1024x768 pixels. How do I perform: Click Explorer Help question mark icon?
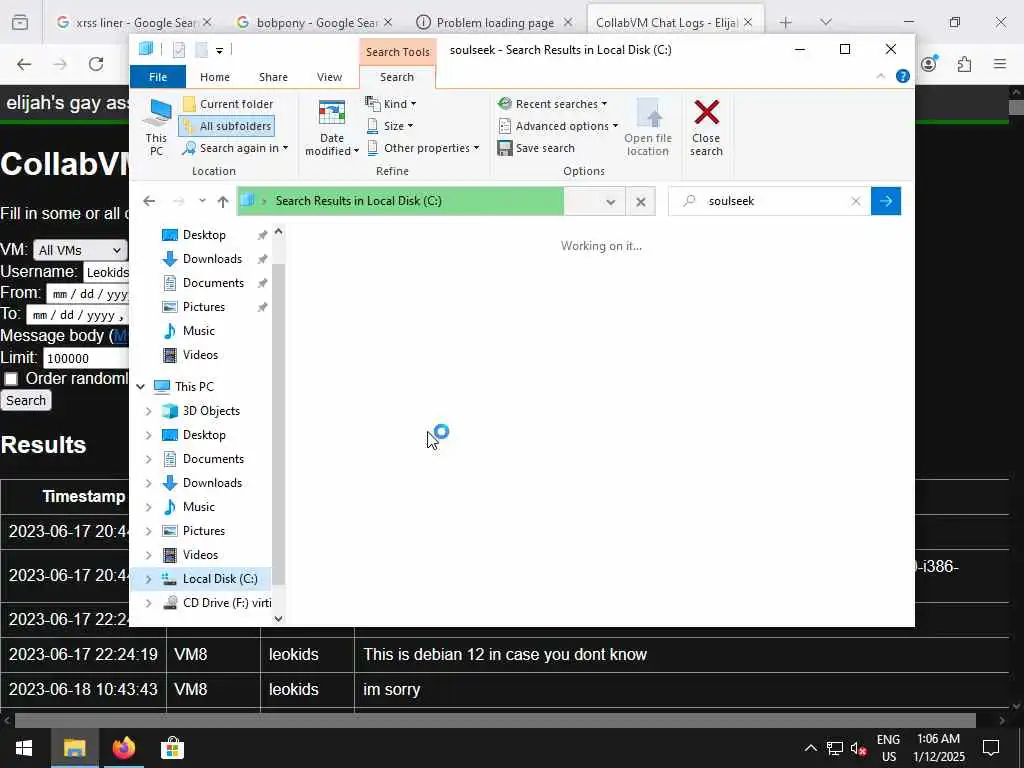[x=903, y=76]
